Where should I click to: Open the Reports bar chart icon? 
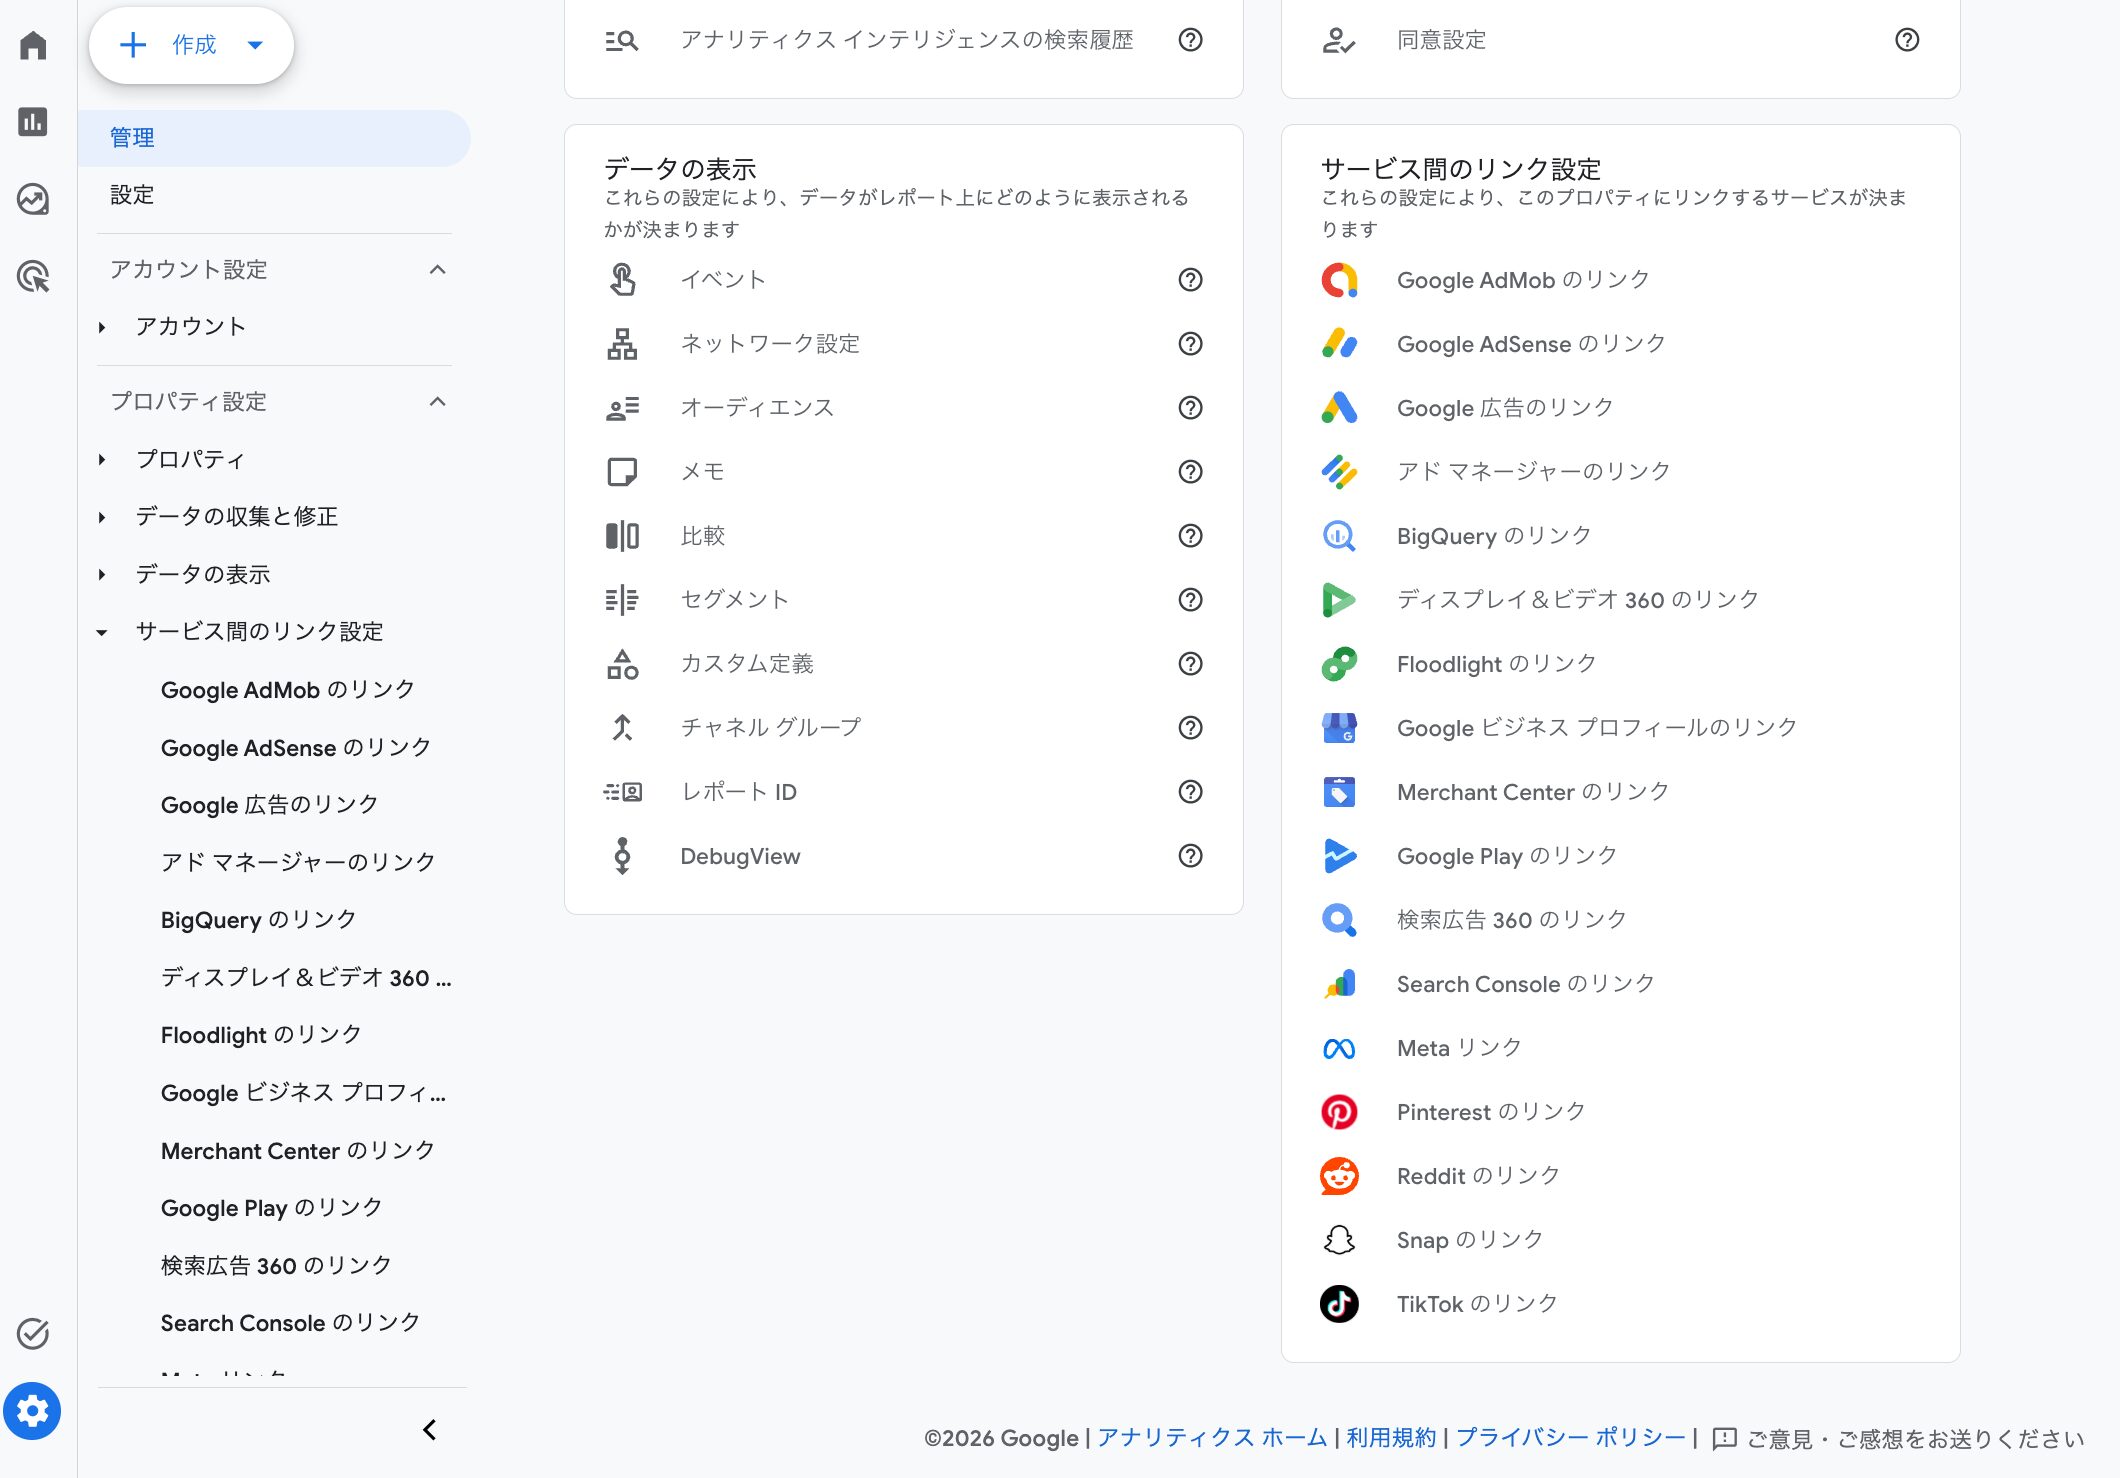pos(33,122)
